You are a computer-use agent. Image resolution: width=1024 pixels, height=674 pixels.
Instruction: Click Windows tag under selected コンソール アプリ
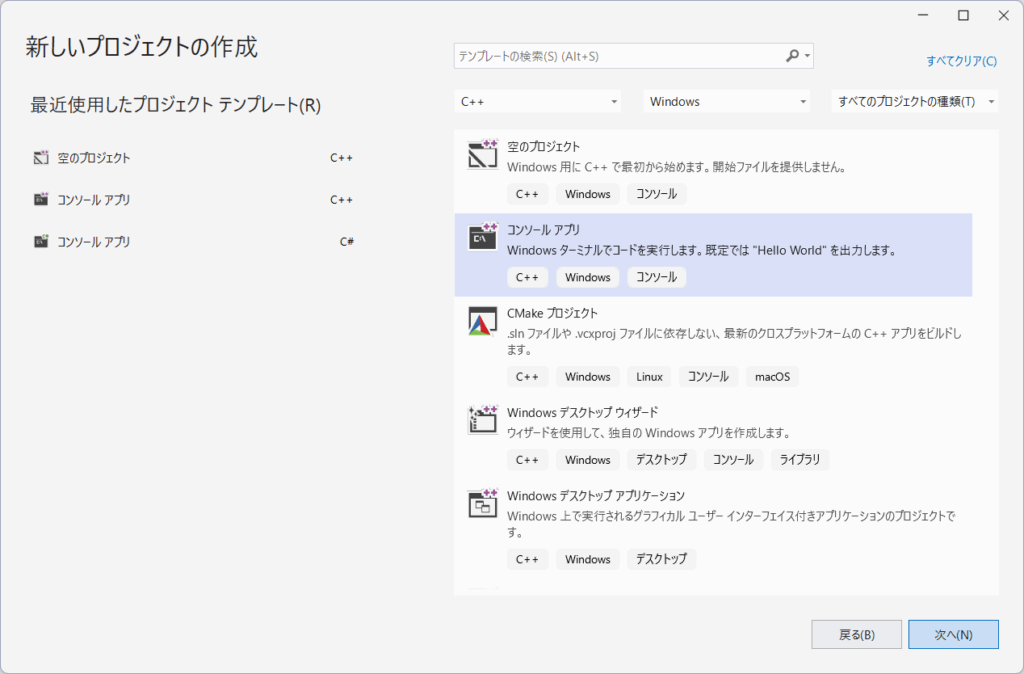pyautogui.click(x=588, y=277)
